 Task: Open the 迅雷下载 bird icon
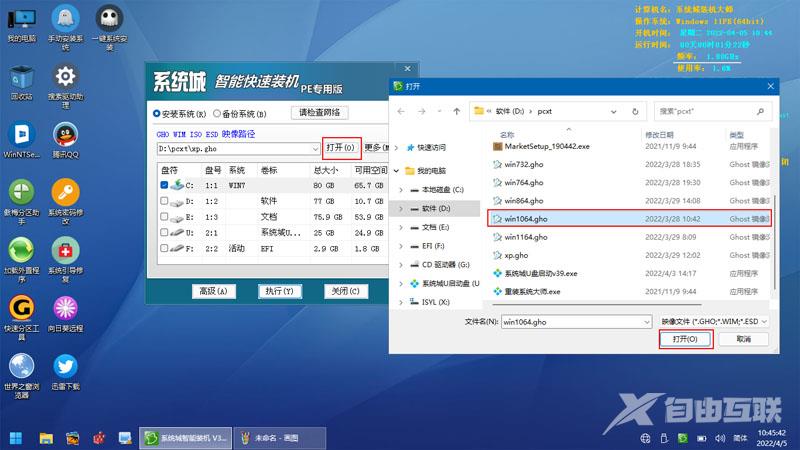point(65,372)
